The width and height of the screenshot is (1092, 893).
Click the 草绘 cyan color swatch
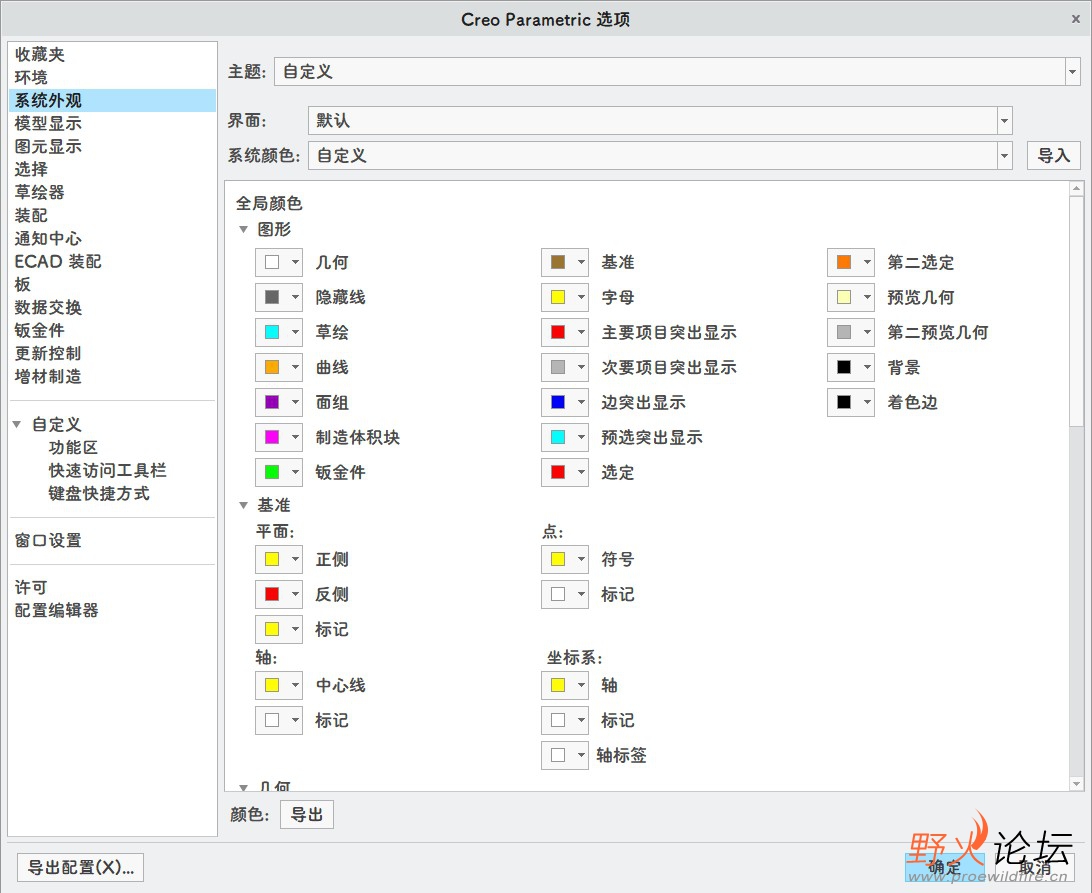(x=272, y=332)
